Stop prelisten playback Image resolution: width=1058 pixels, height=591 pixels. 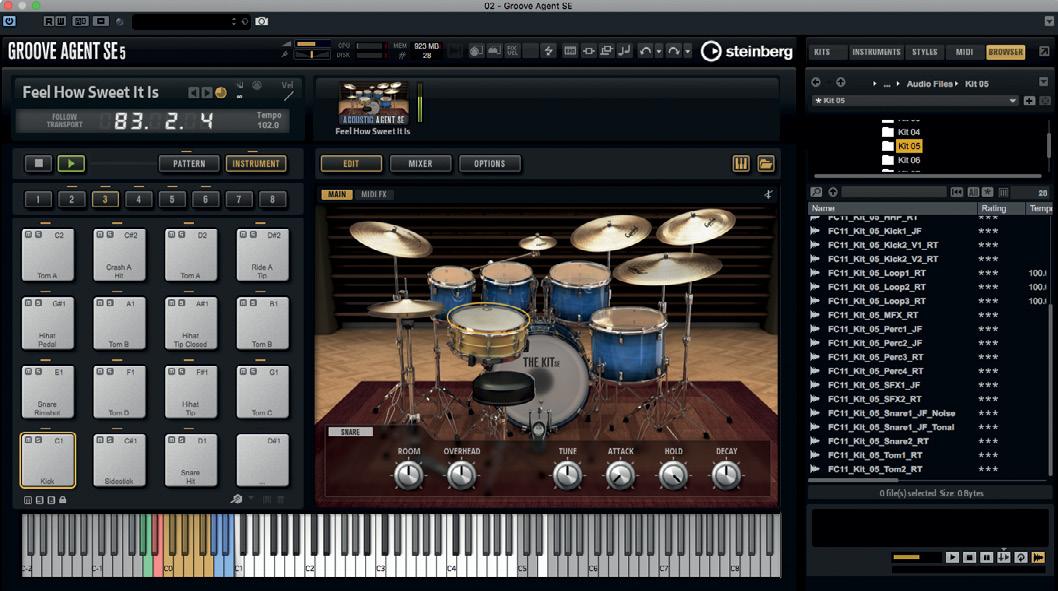coord(970,557)
